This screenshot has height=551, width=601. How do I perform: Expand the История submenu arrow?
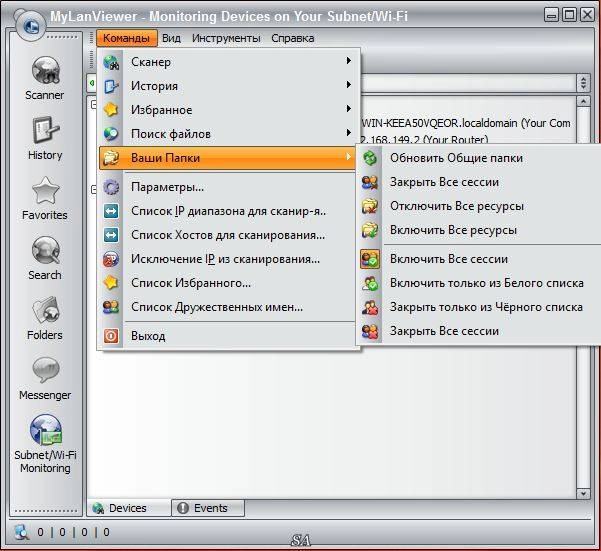coord(348,84)
